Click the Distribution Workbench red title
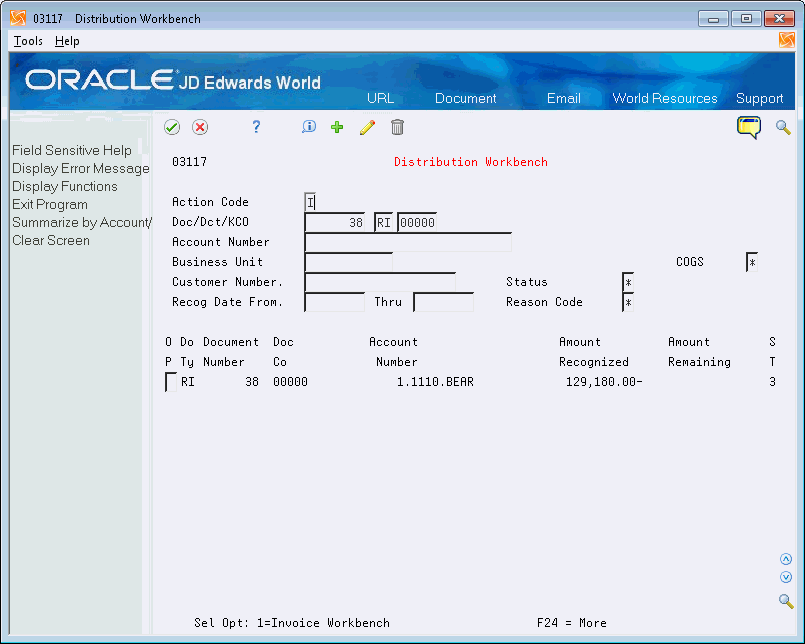Viewport: 805px width, 644px height. tap(471, 162)
